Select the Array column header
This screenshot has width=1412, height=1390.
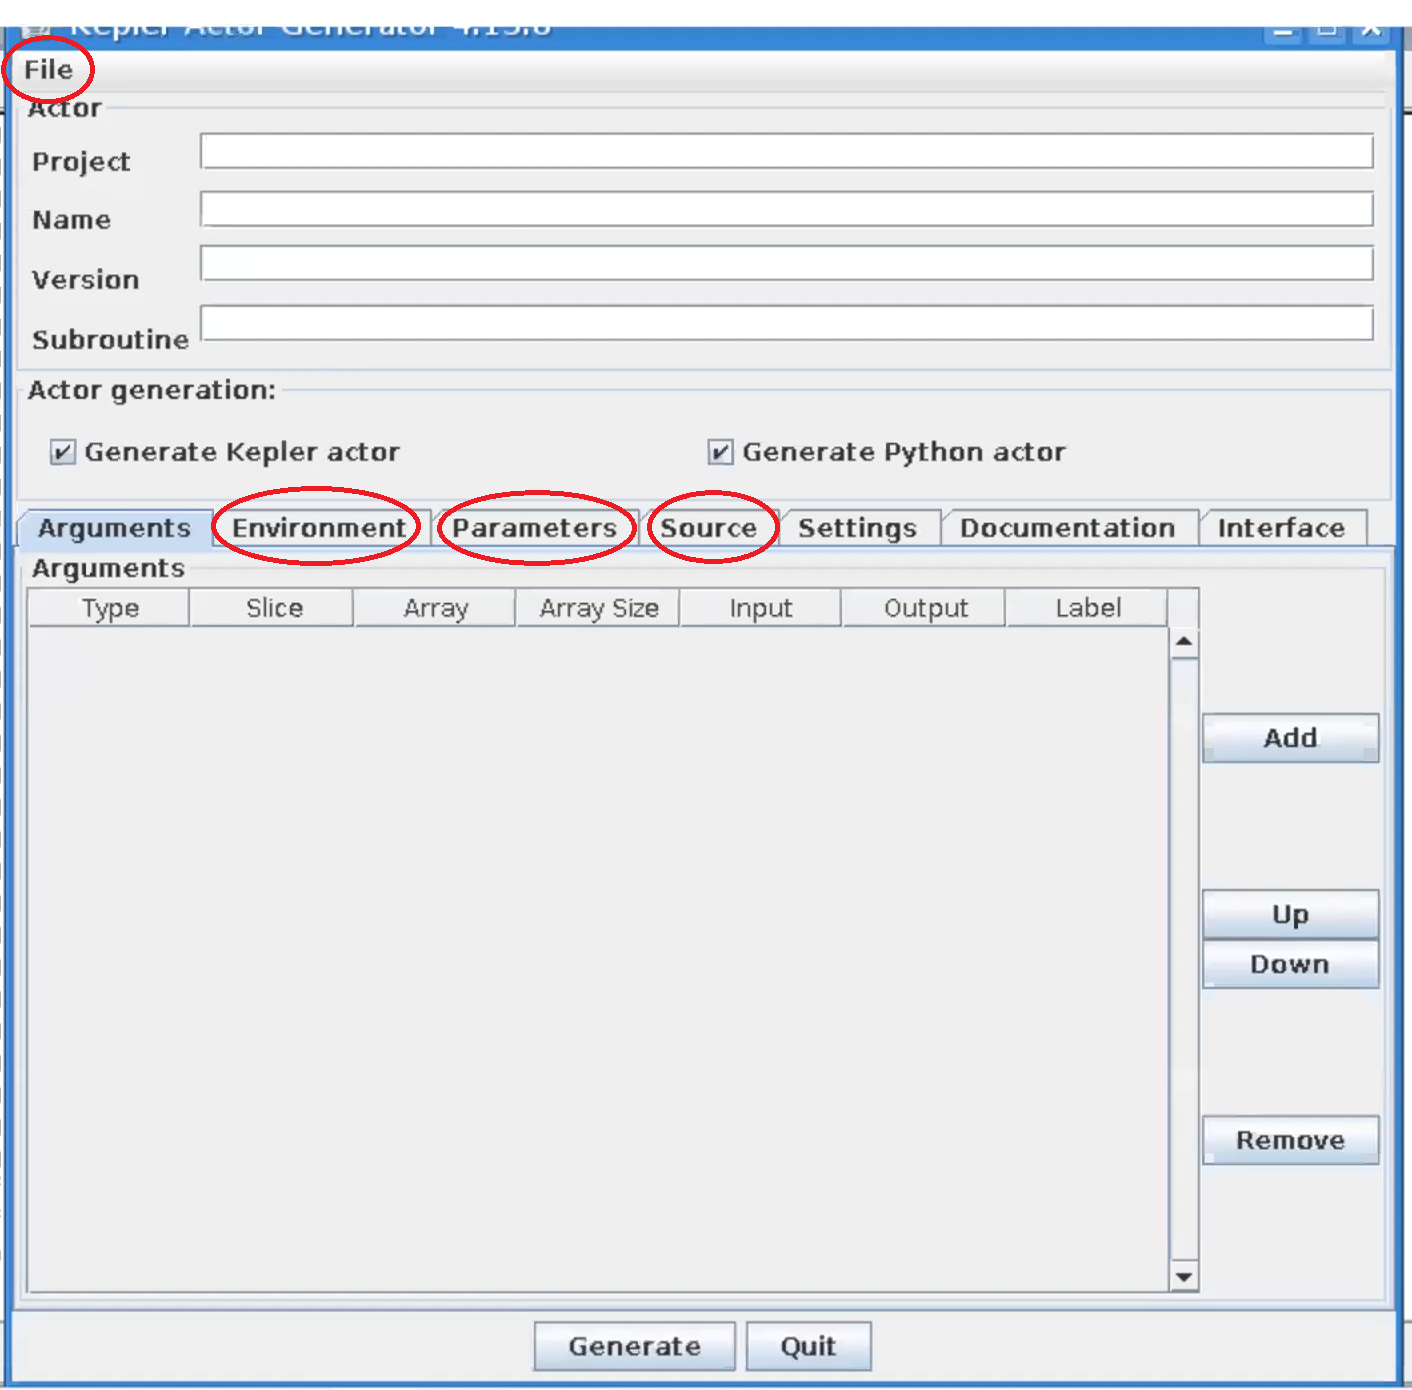[436, 608]
